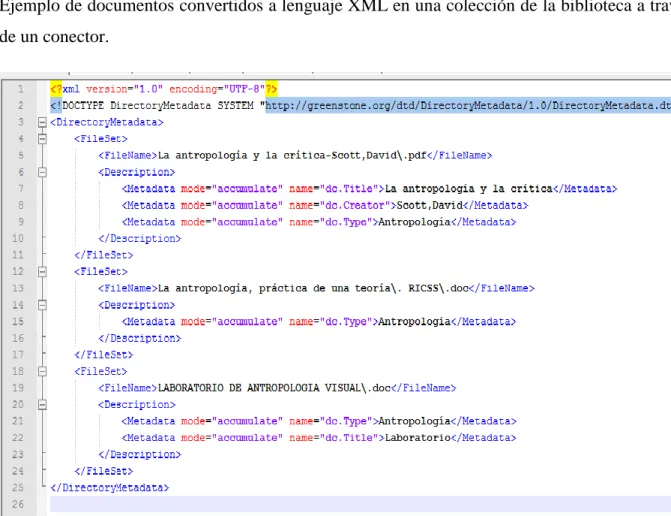Image resolution: width=671 pixels, height=516 pixels.
Task: Click the FileName line containing RICSS doc
Action: click(x=316, y=288)
